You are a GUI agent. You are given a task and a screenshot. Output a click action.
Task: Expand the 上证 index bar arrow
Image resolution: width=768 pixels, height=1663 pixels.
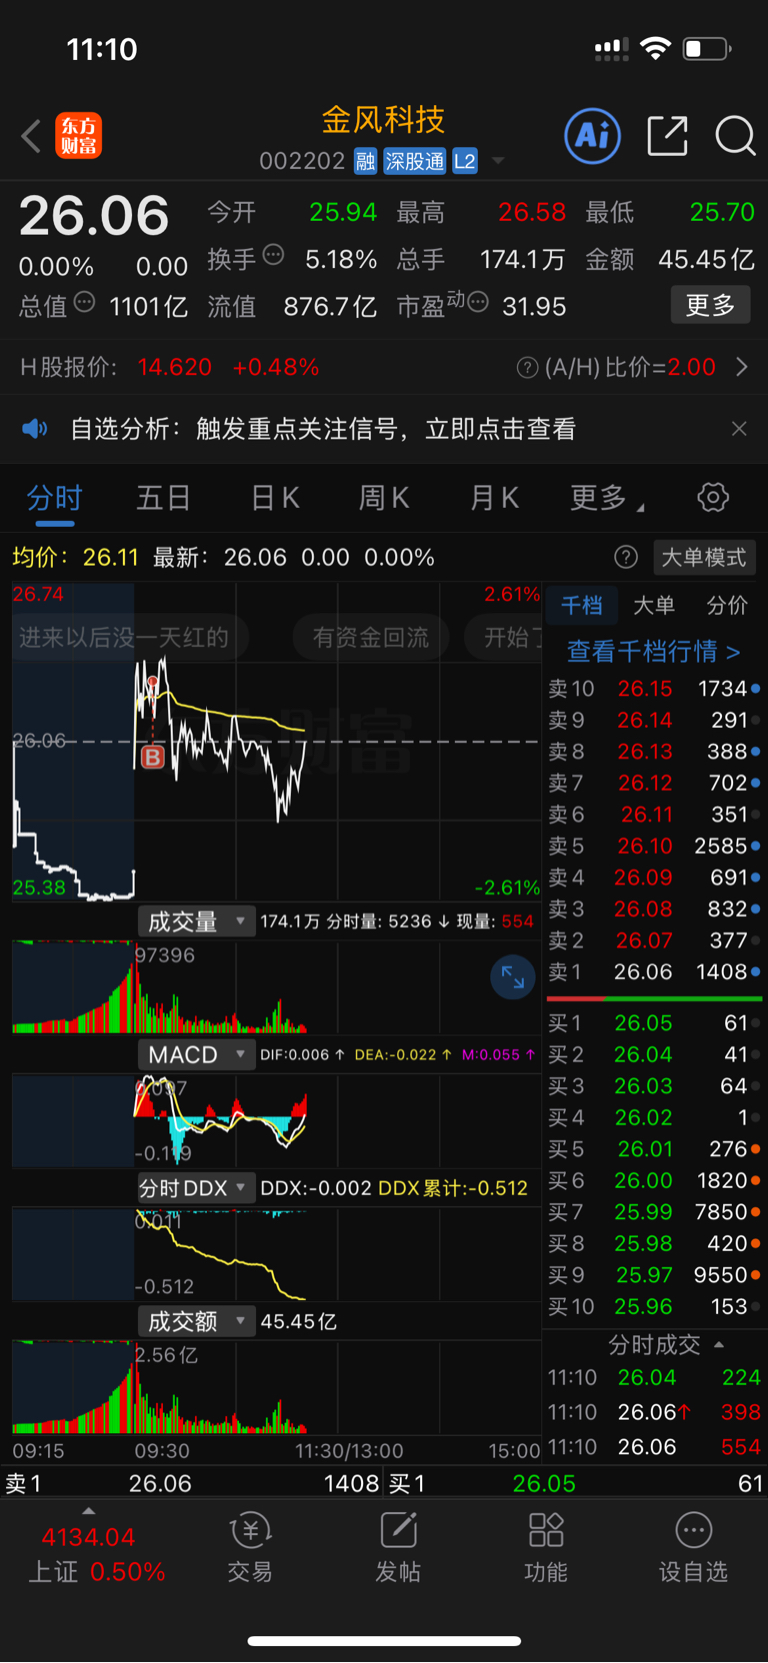click(89, 1510)
